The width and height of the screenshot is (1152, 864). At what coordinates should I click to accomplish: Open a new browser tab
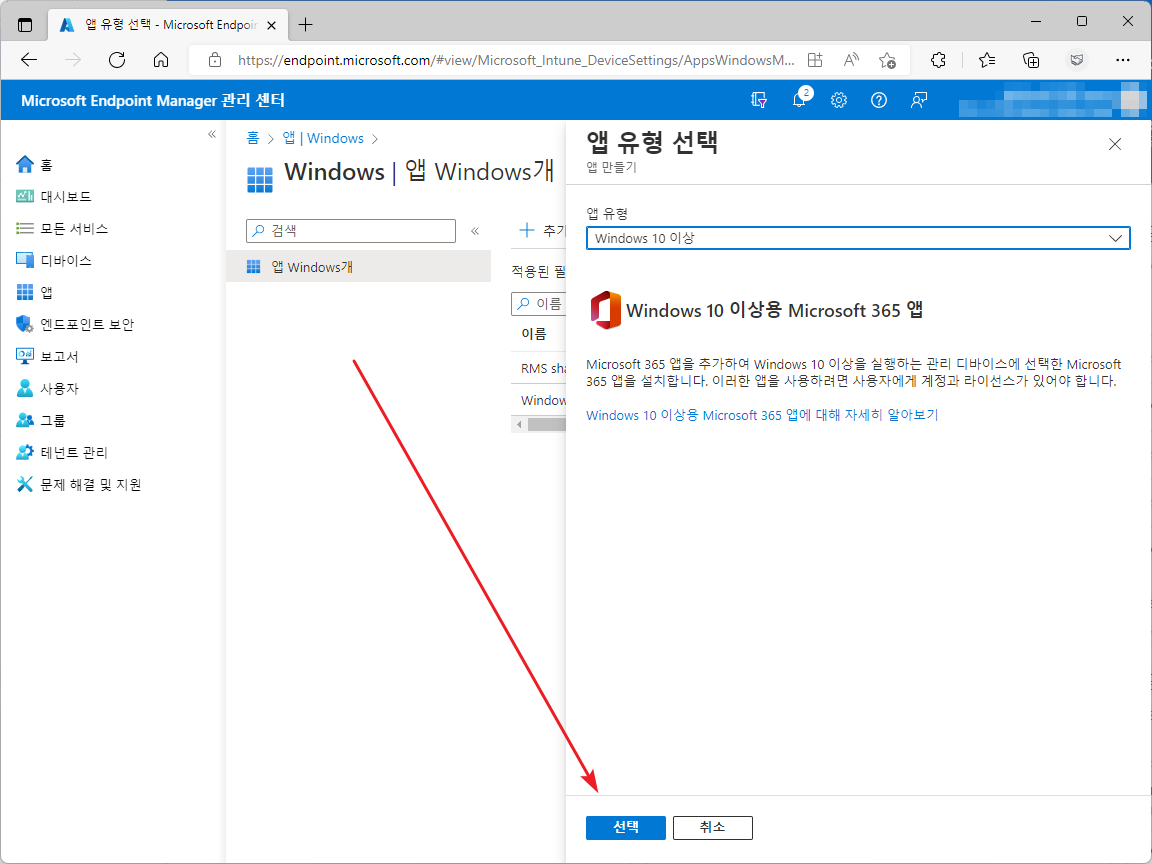(x=306, y=25)
